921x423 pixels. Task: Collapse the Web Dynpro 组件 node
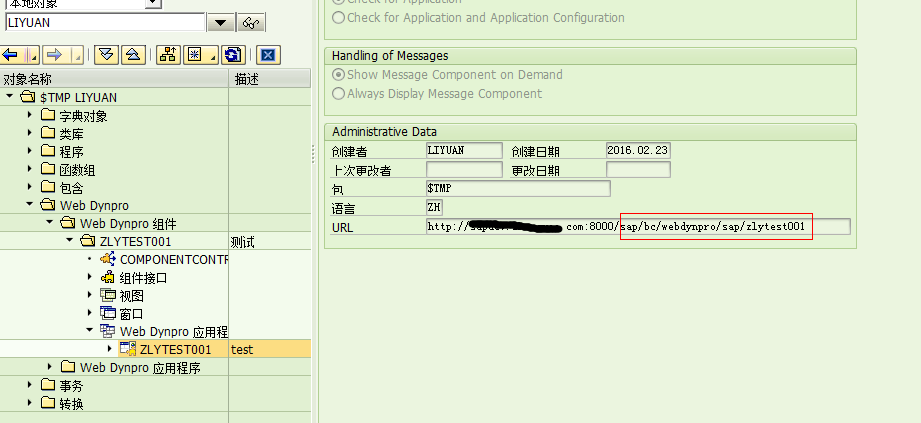(x=49, y=223)
